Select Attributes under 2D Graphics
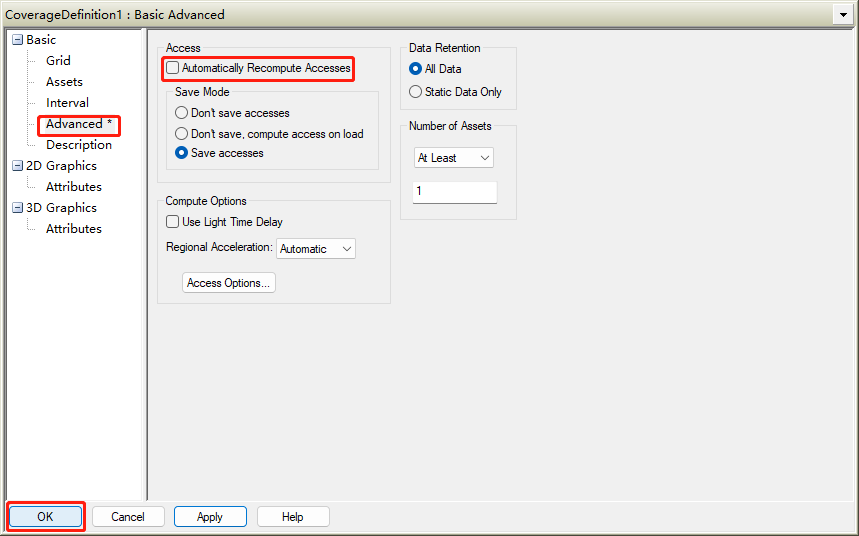This screenshot has width=859, height=536. 73,187
